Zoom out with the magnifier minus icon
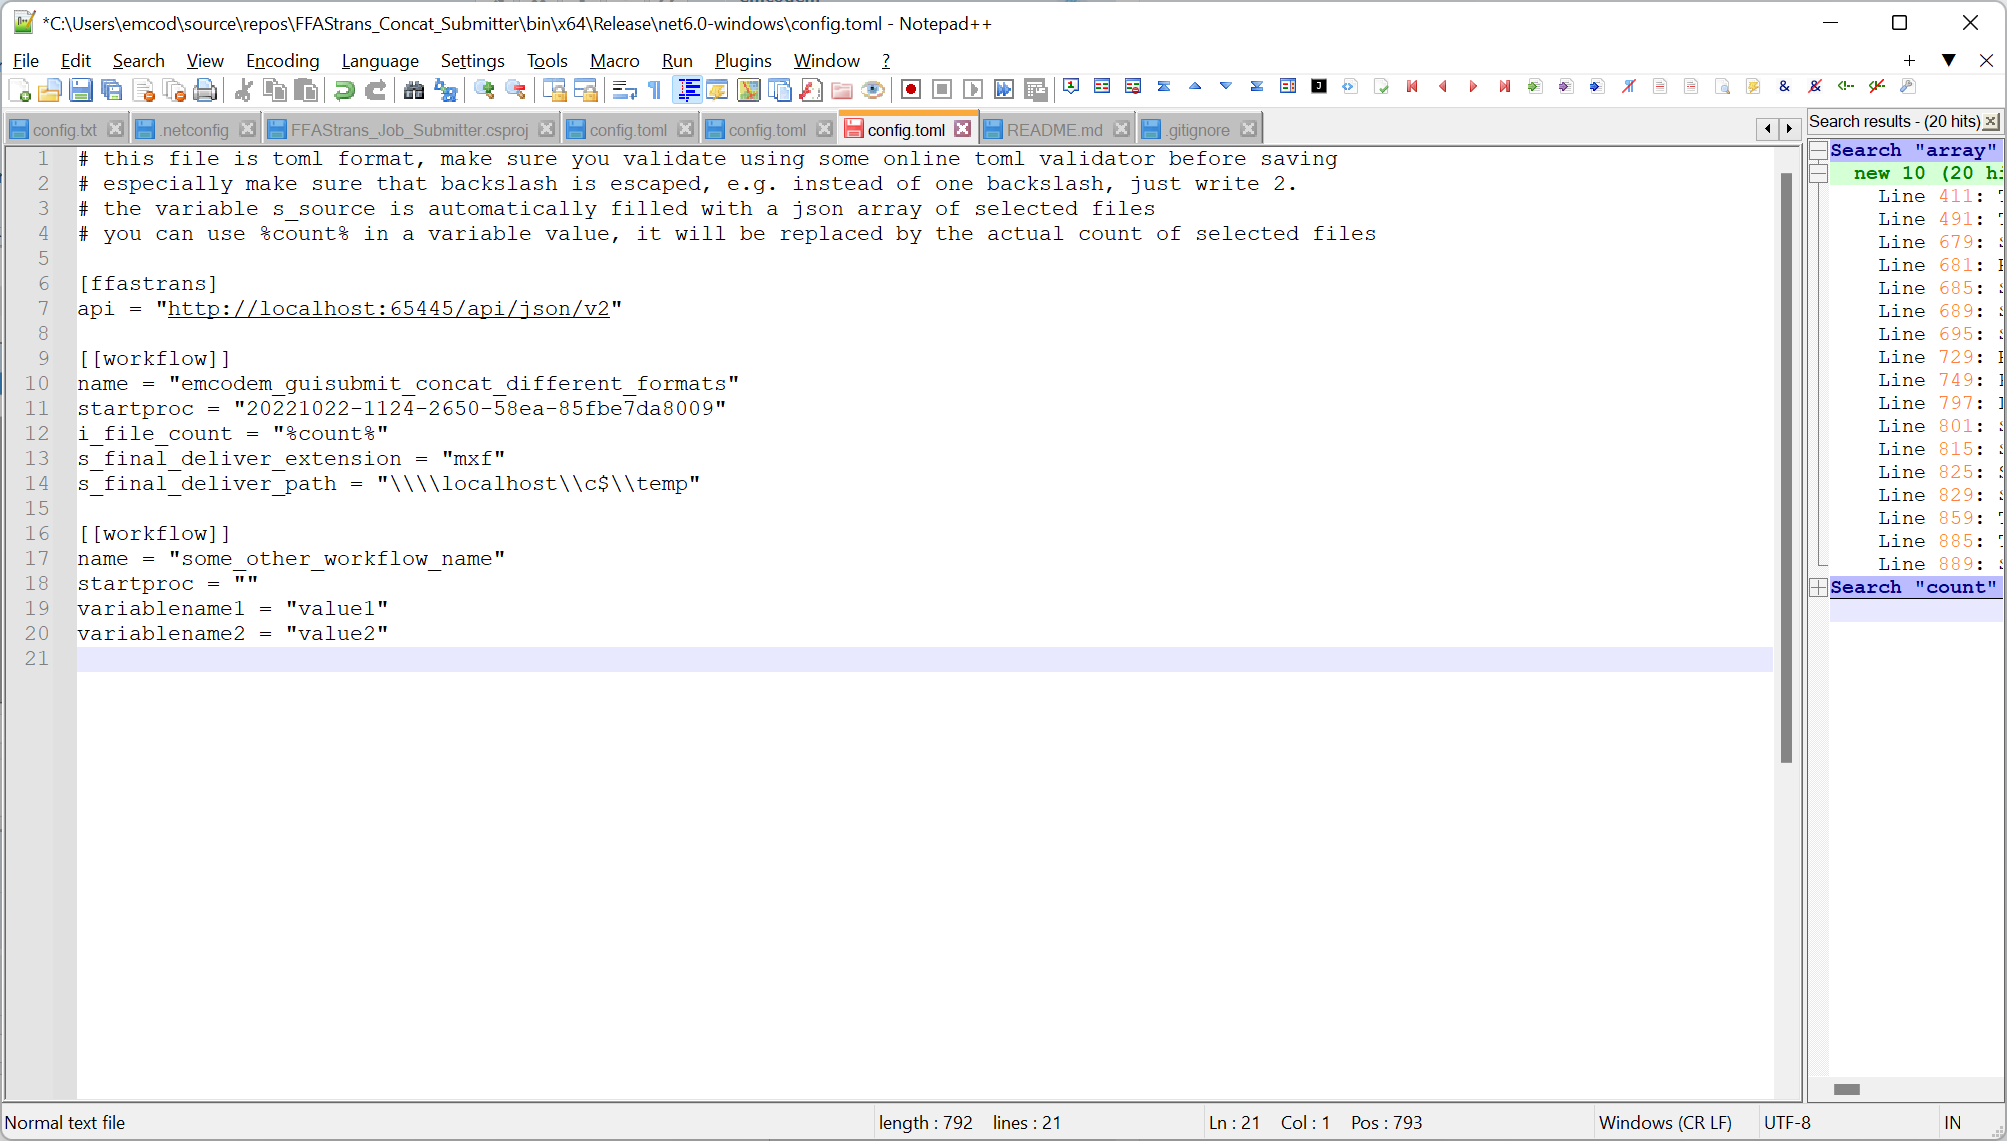 [x=516, y=90]
